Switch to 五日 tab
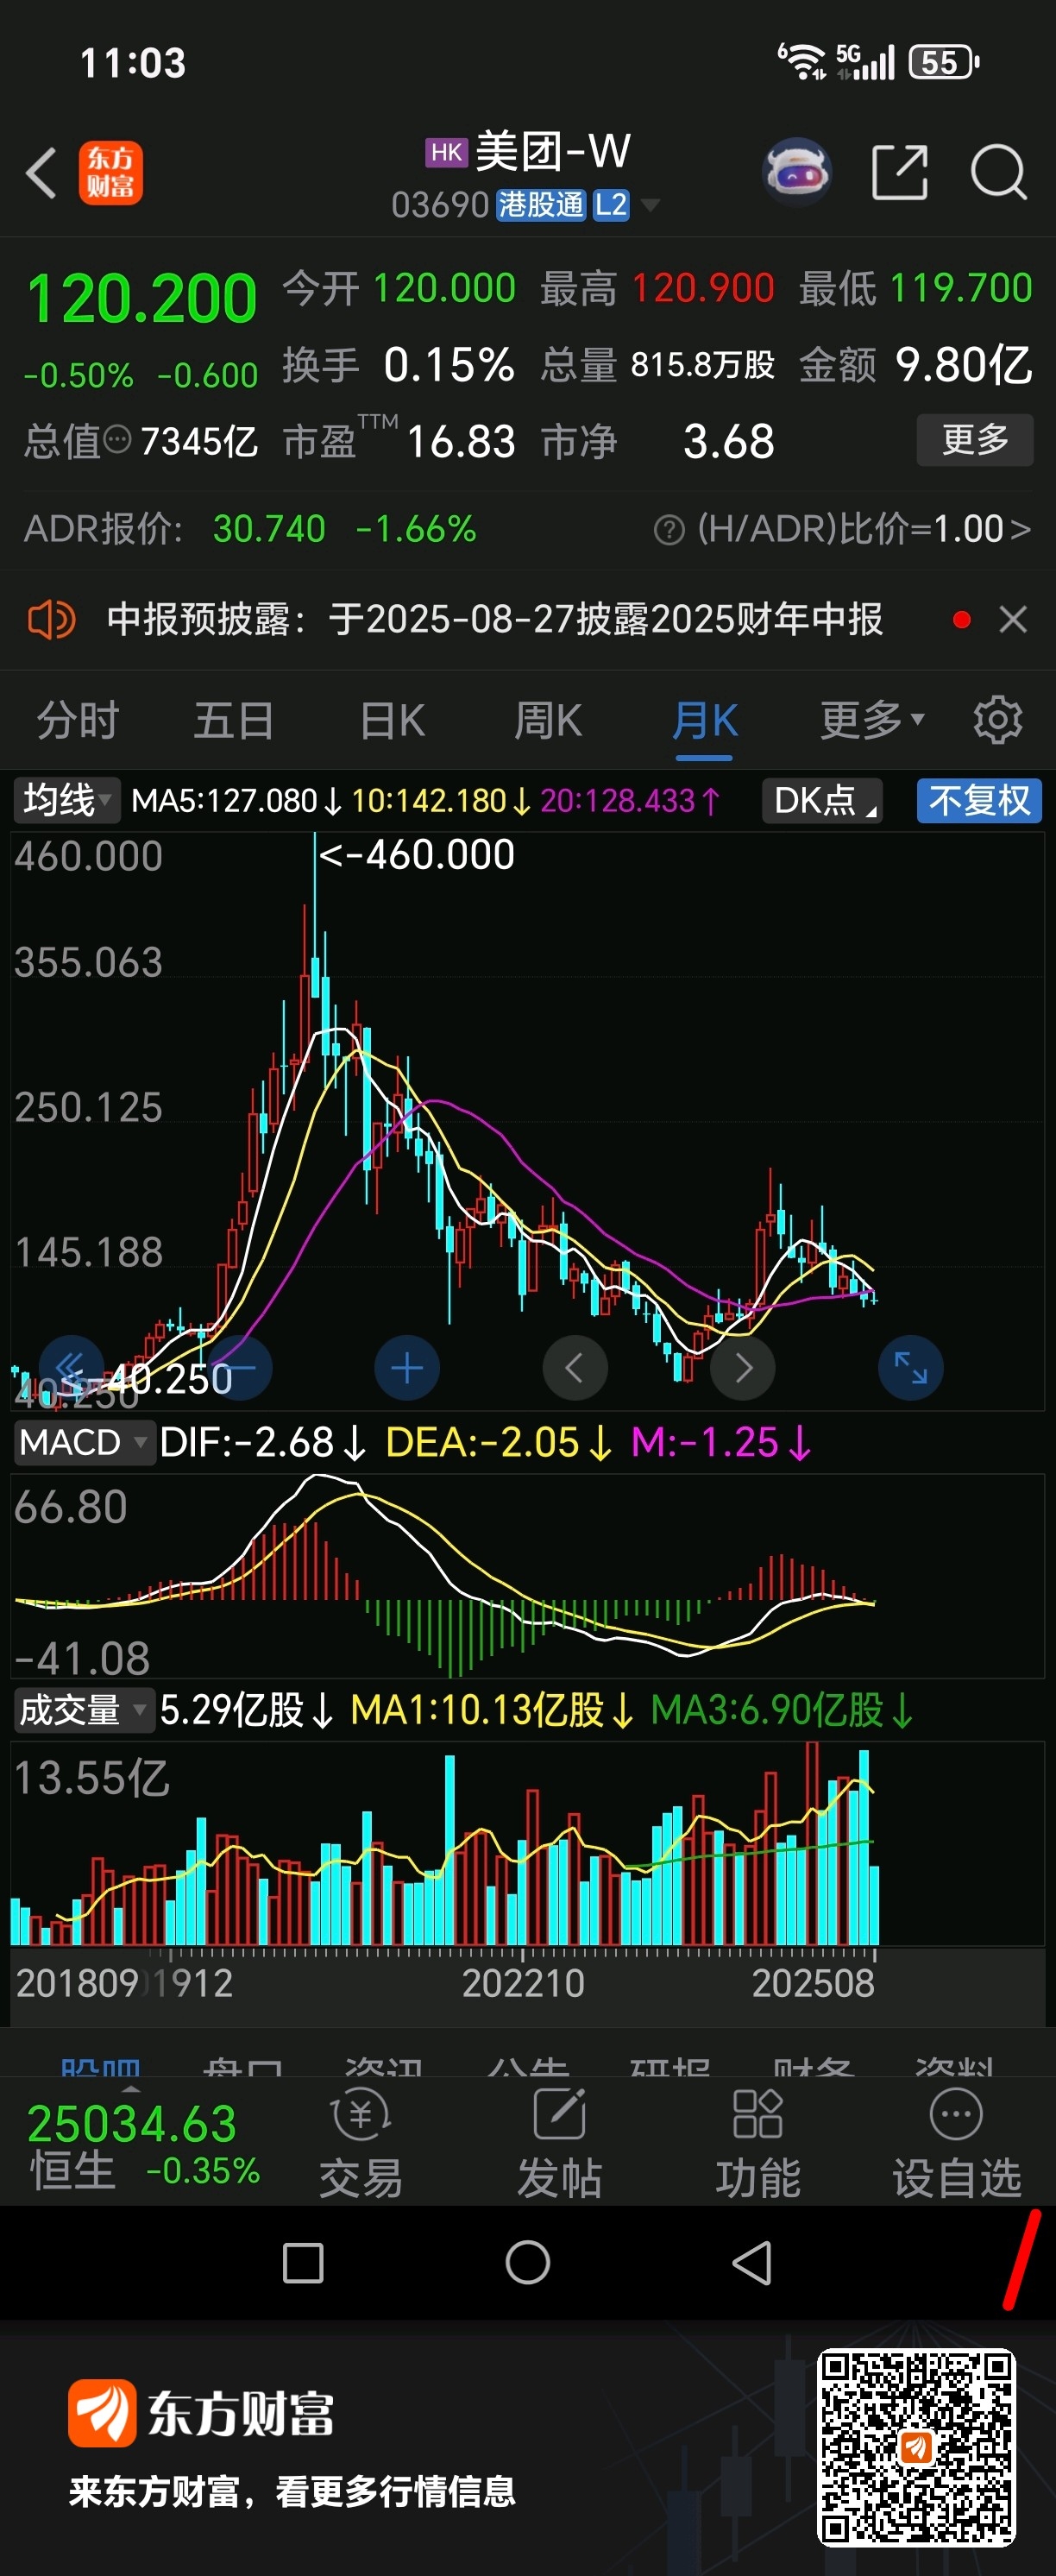This screenshot has width=1056, height=2576. point(234,720)
